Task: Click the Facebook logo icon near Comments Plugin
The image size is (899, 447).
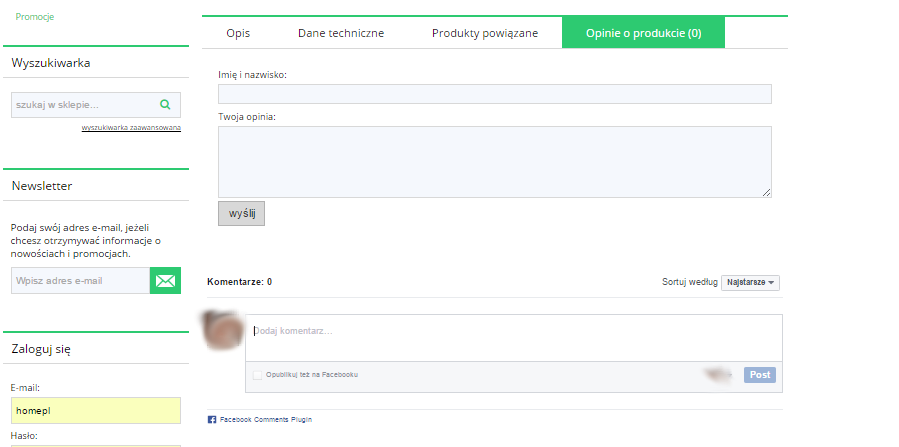Action: click(212, 419)
